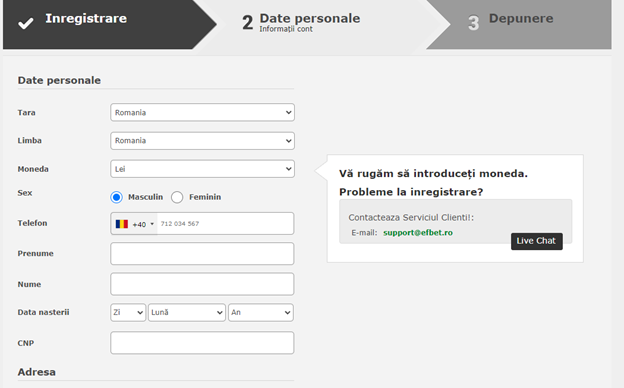This screenshot has width=624, height=388.
Task: Click the 'Limba' field label
Action: 29,141
